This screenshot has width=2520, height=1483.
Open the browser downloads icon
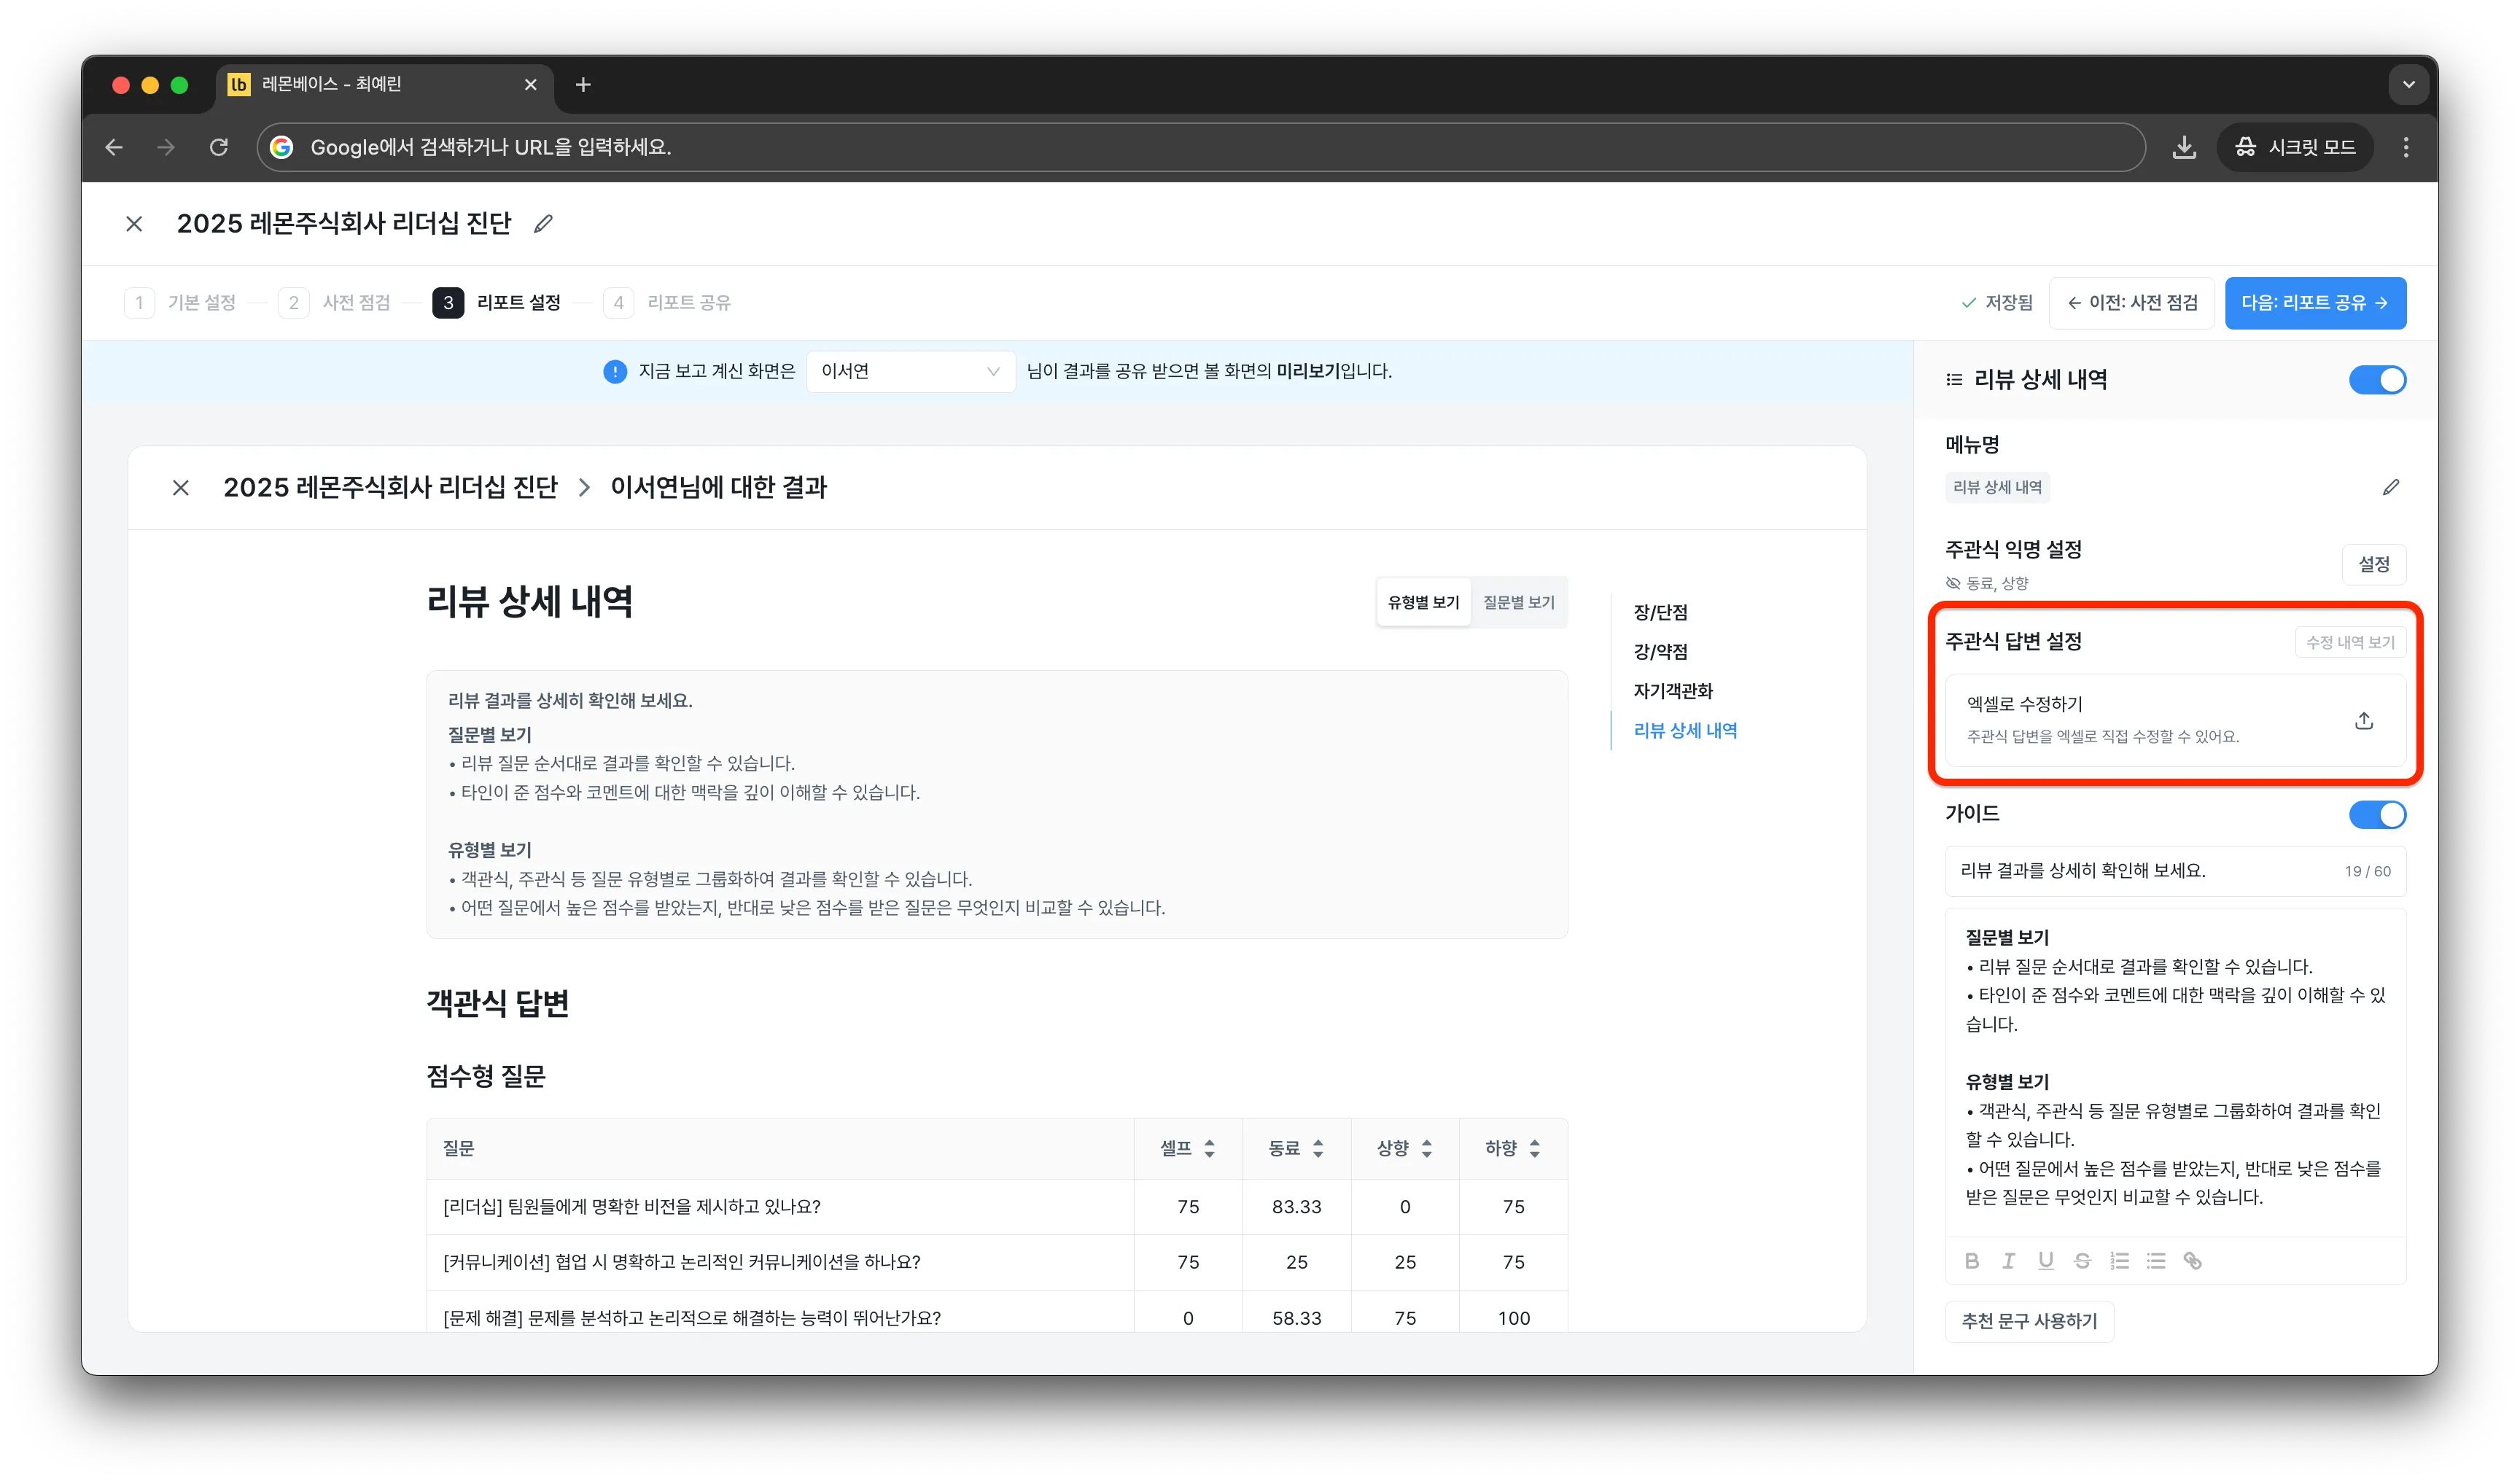click(2184, 147)
